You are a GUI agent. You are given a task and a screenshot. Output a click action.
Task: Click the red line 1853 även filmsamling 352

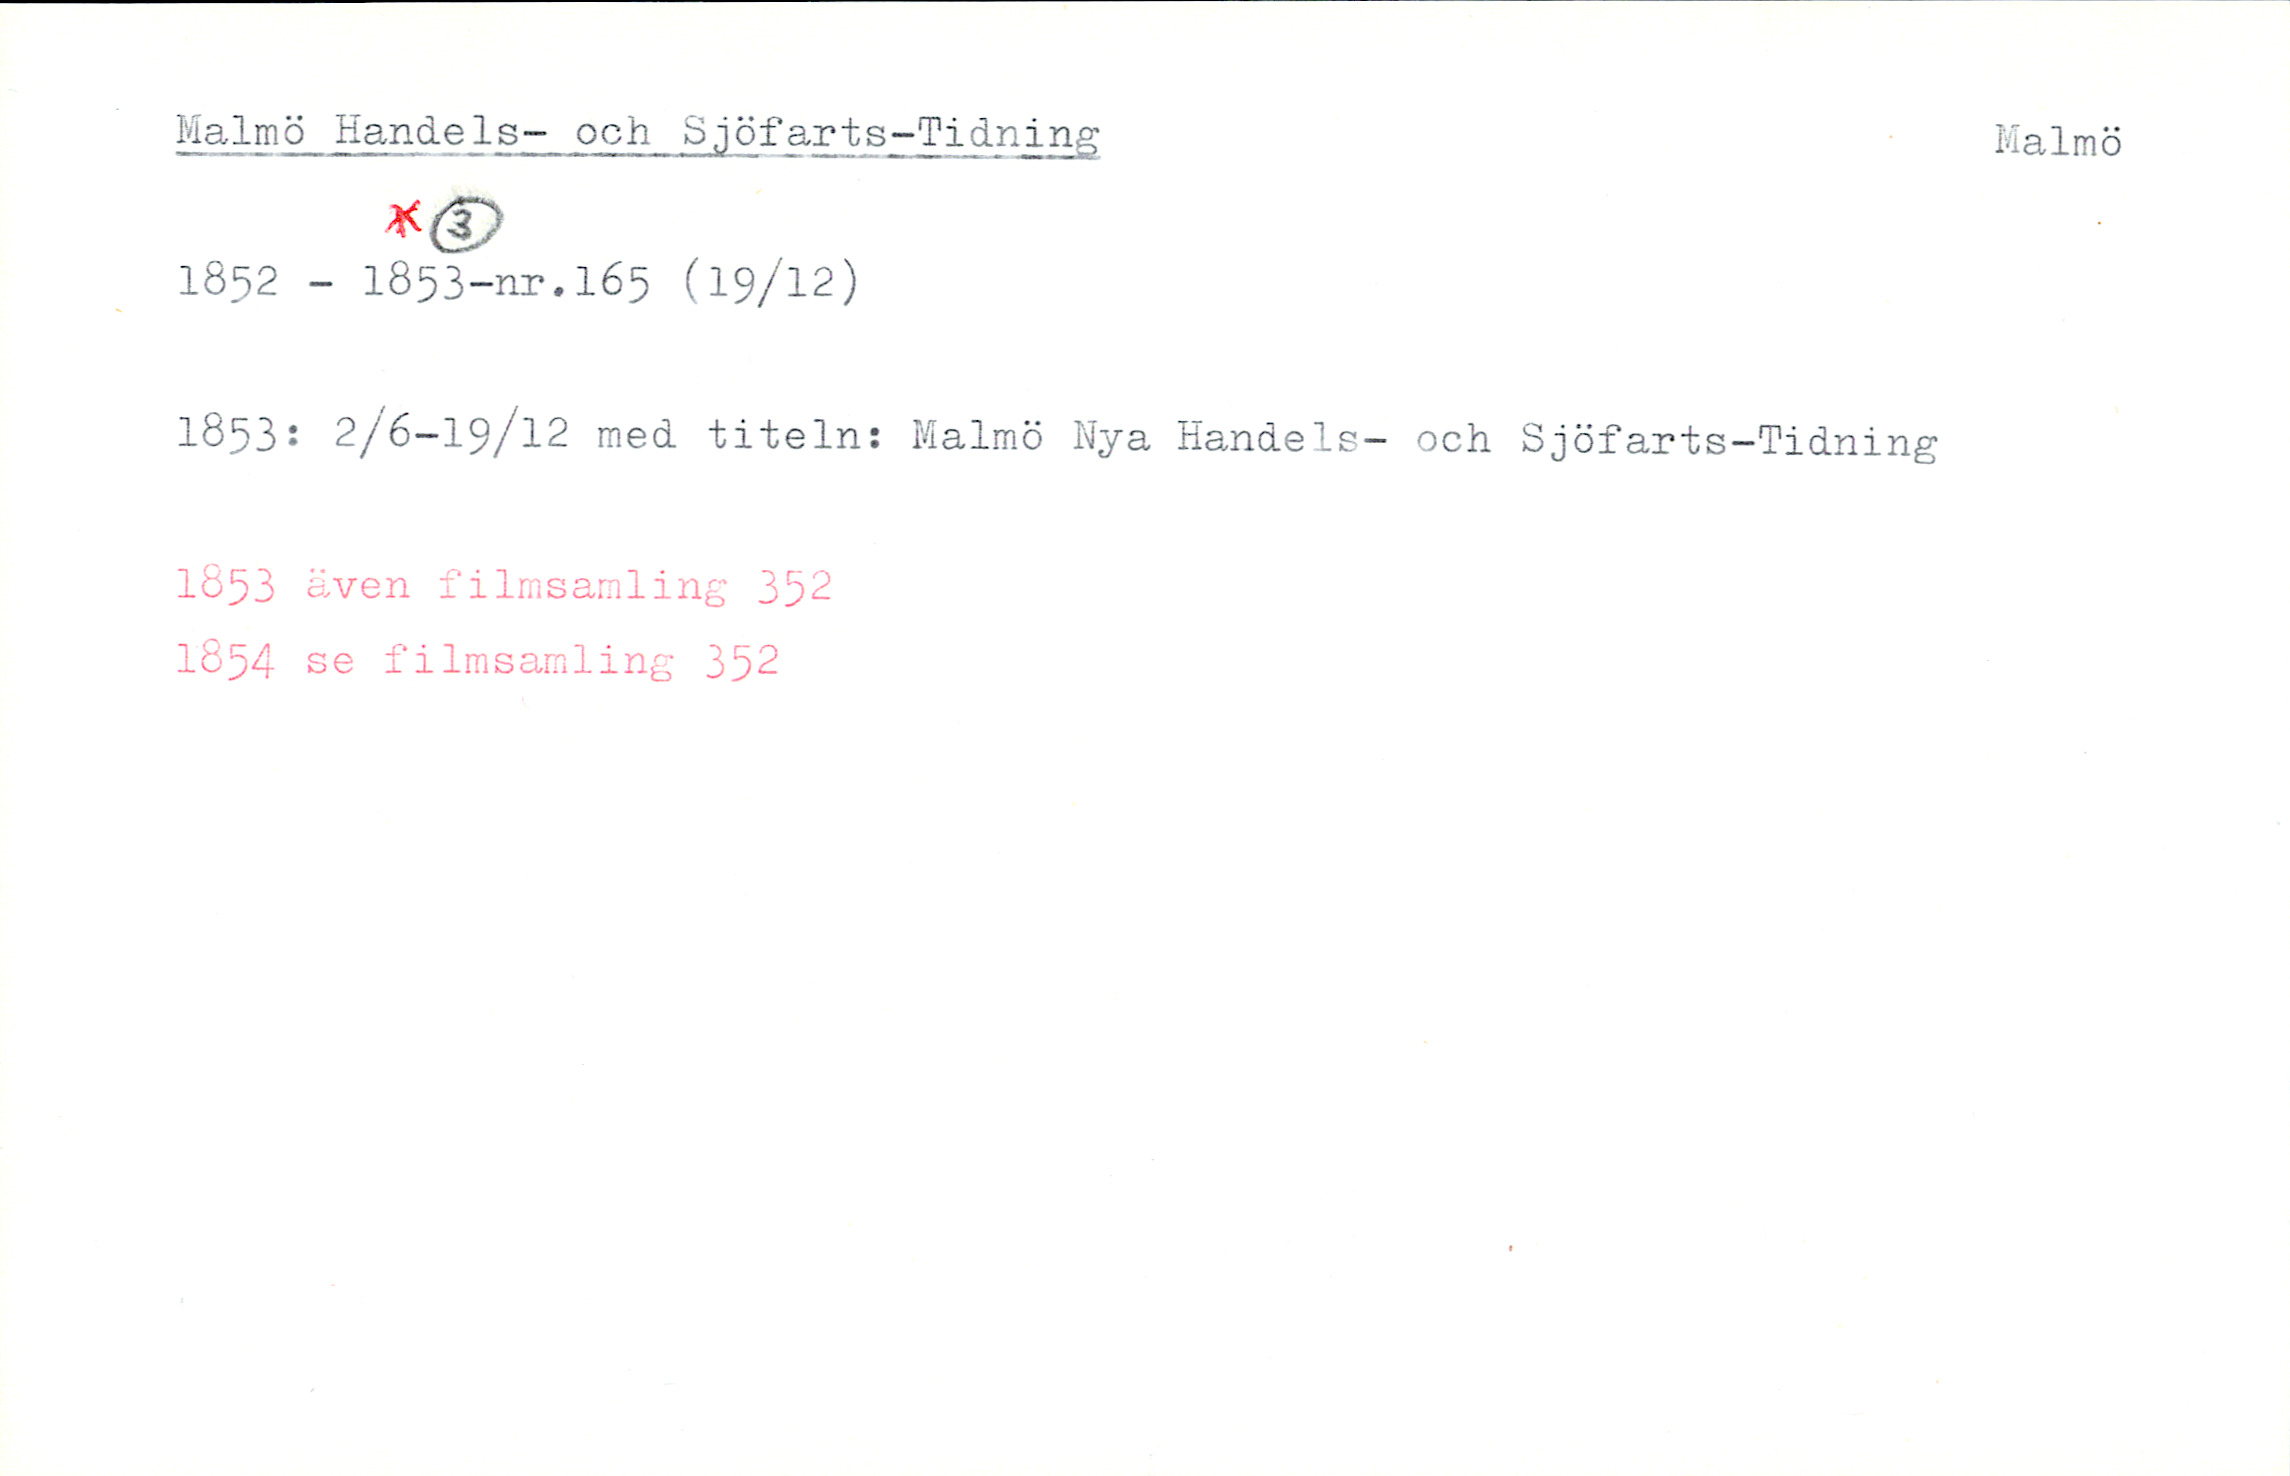(x=504, y=586)
